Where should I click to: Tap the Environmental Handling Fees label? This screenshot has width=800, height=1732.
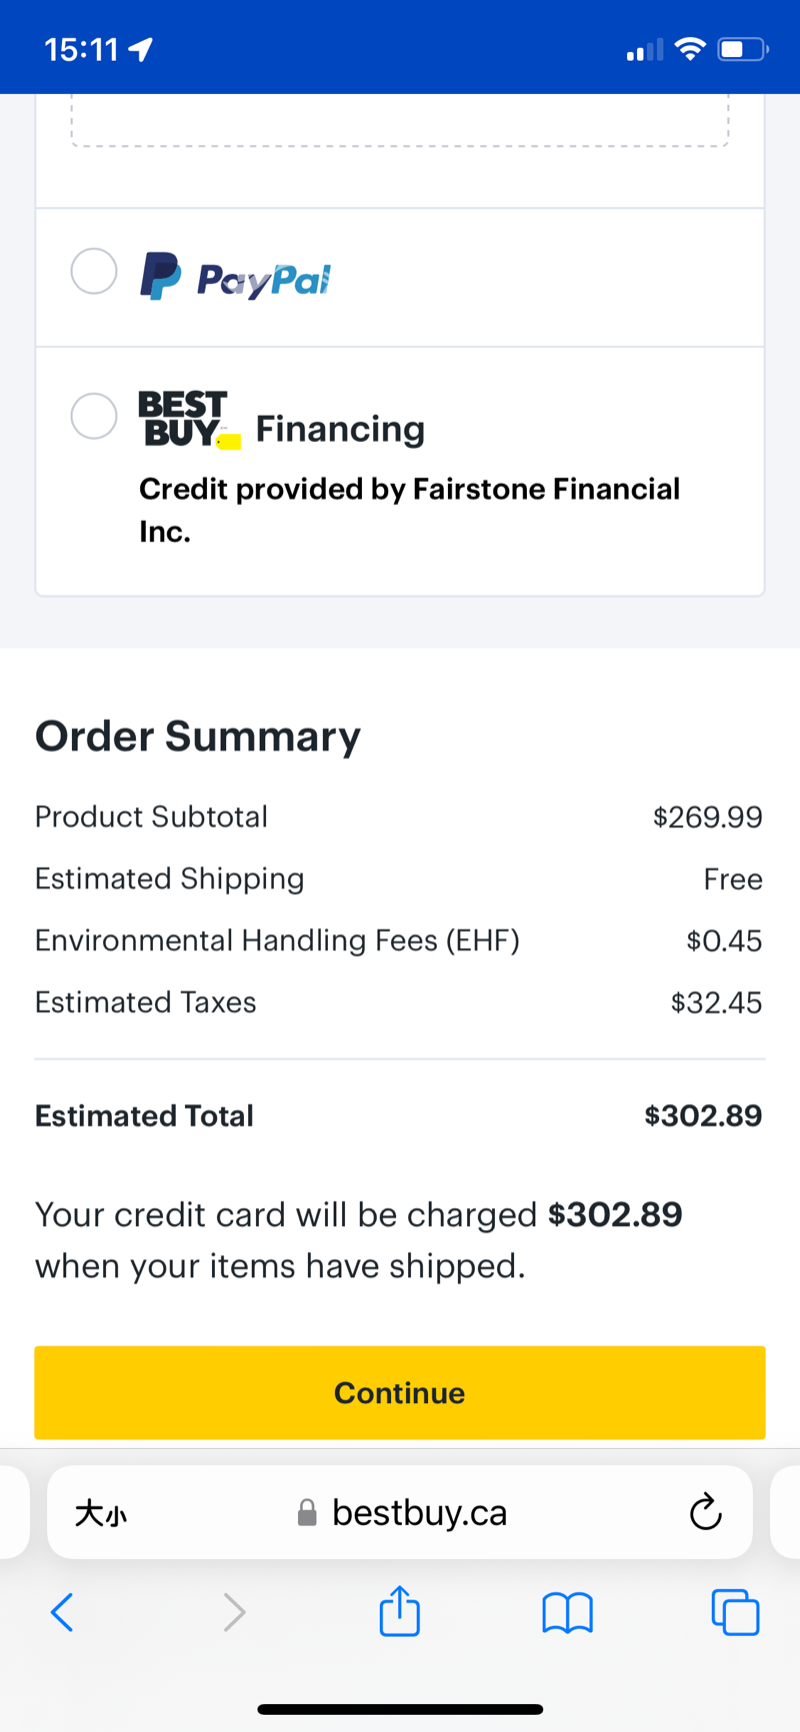click(x=277, y=940)
